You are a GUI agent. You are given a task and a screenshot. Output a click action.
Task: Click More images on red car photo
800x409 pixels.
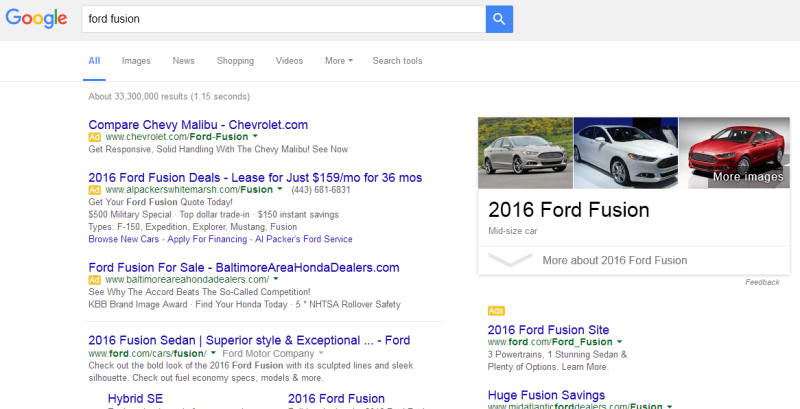pyautogui.click(x=746, y=177)
